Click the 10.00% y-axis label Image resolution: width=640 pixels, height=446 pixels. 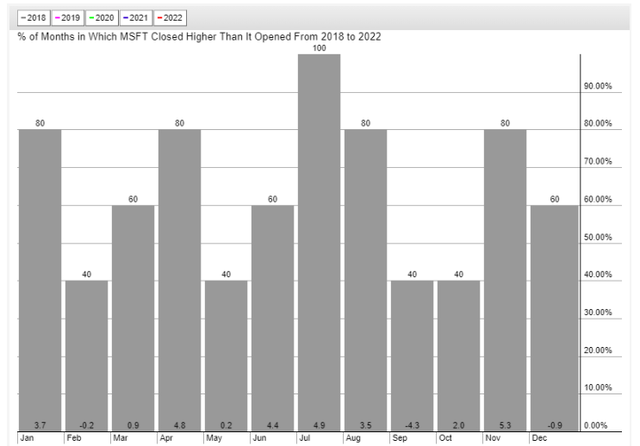598,387
